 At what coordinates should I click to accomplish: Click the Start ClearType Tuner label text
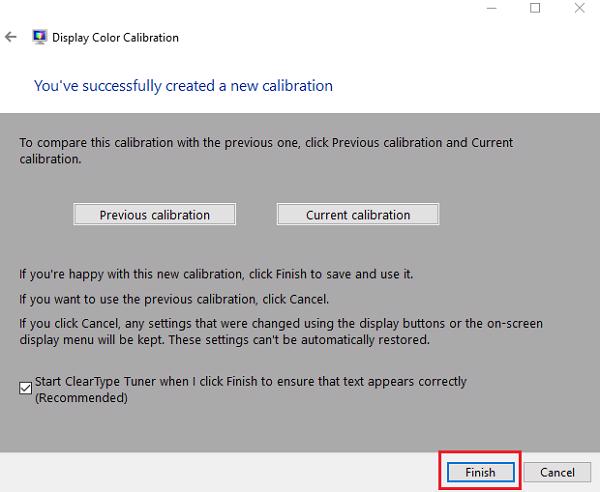point(250,381)
